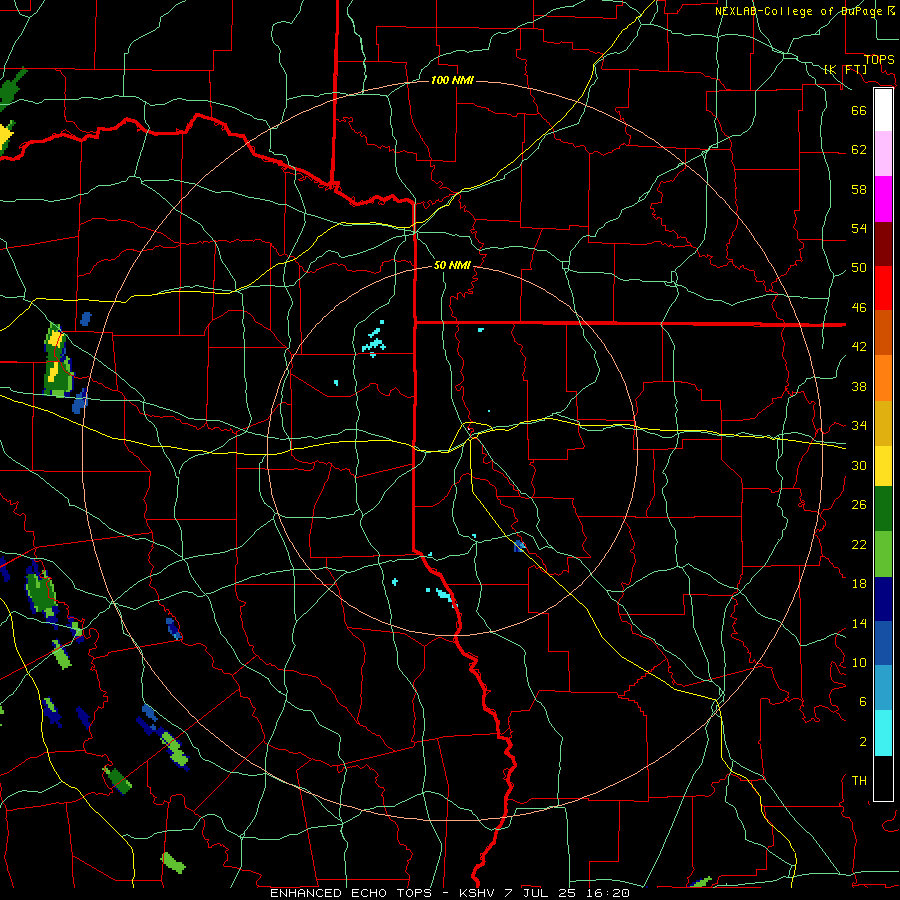
Task: Click the cyan 2-6 kft legend swatch
Action: pos(883,733)
